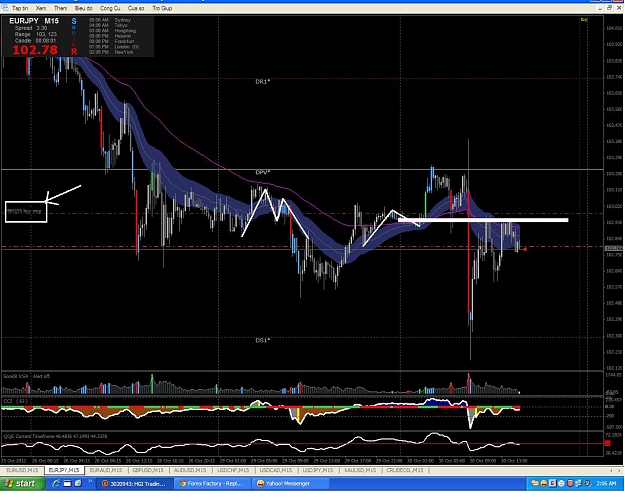Click the Spread 3.30 readout
The height and width of the screenshot is (500, 625).
click(x=31, y=28)
